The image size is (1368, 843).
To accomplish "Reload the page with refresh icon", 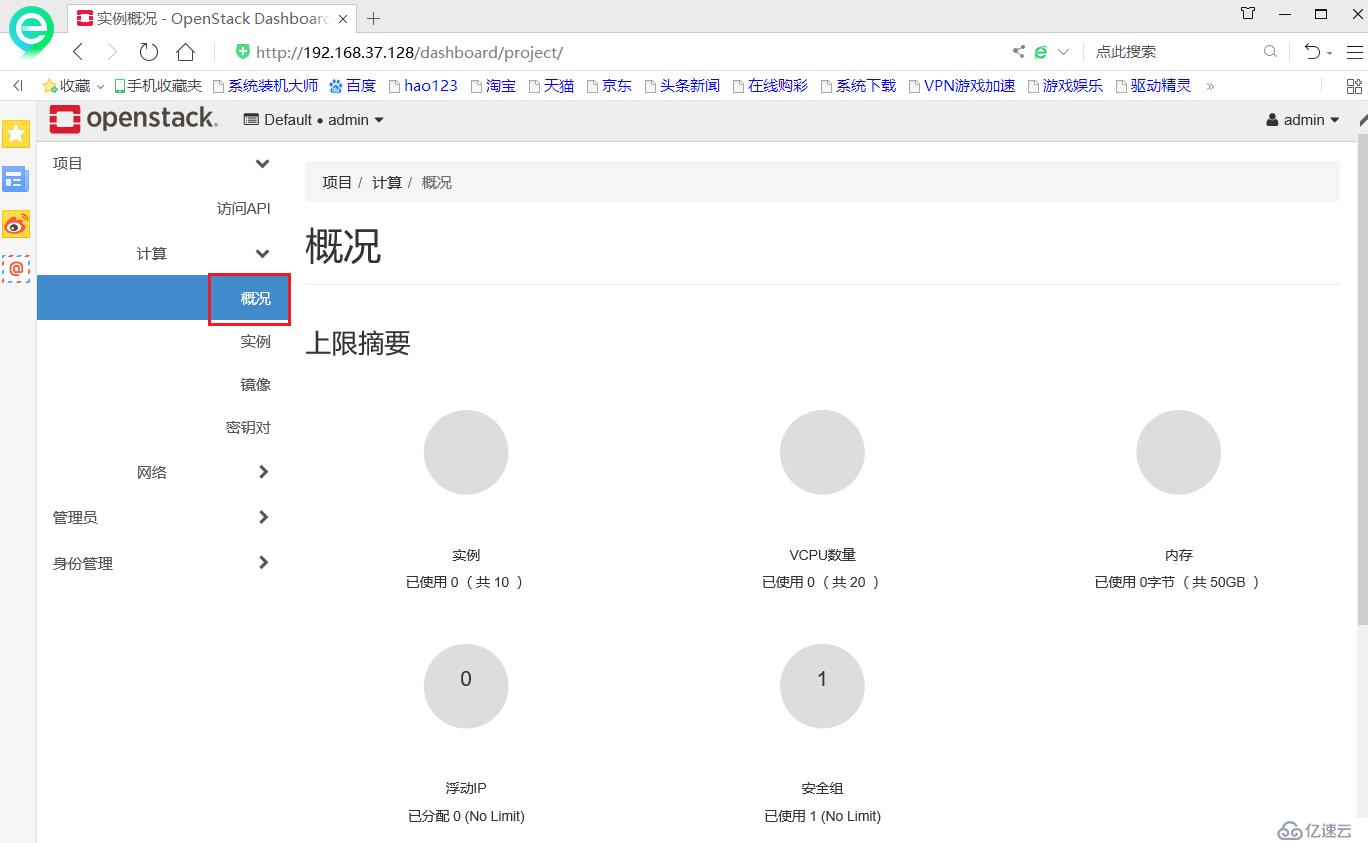I will pos(149,52).
